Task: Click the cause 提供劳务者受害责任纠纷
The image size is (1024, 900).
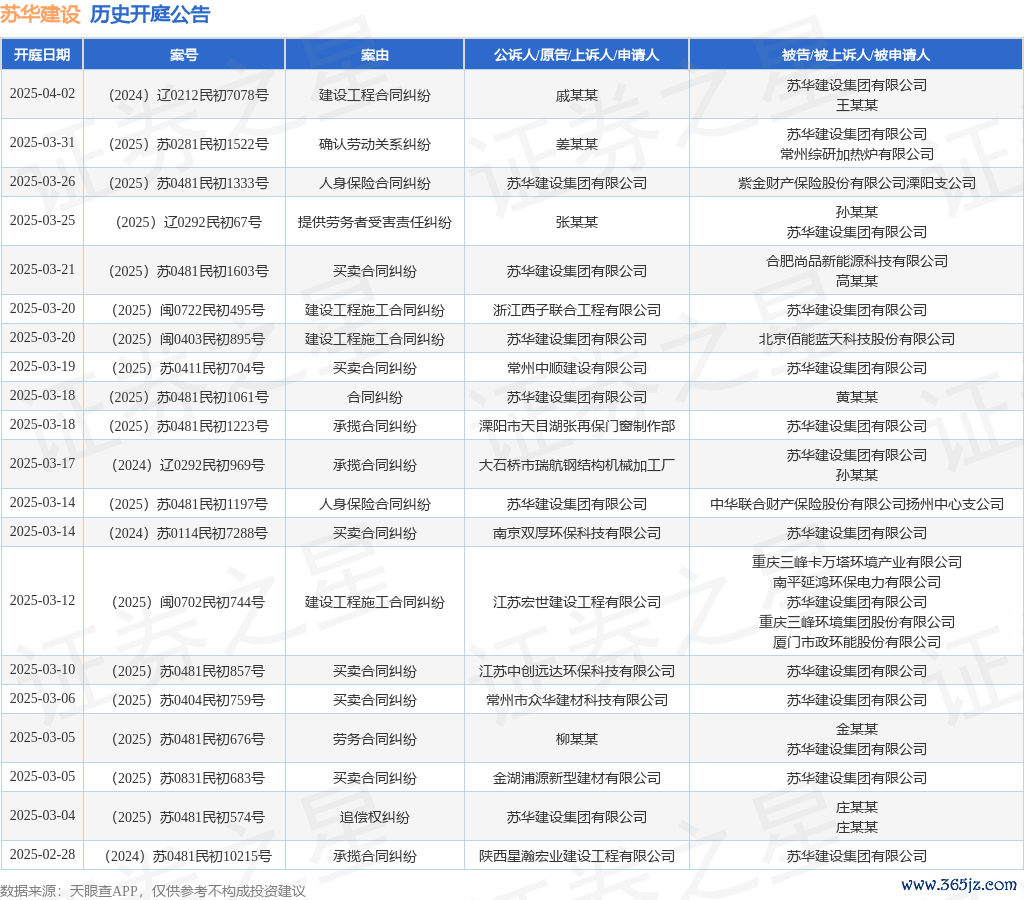Action: (375, 223)
